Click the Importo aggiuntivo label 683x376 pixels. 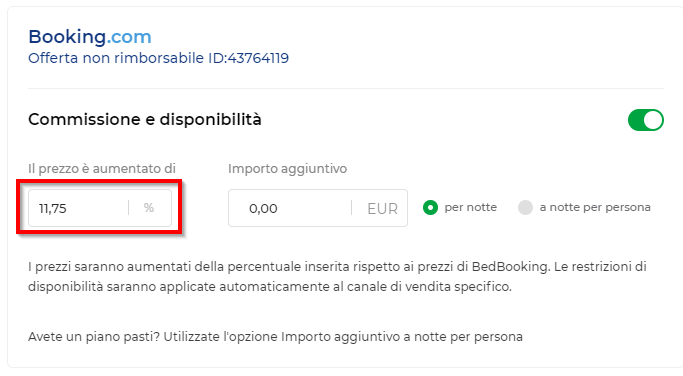287,169
